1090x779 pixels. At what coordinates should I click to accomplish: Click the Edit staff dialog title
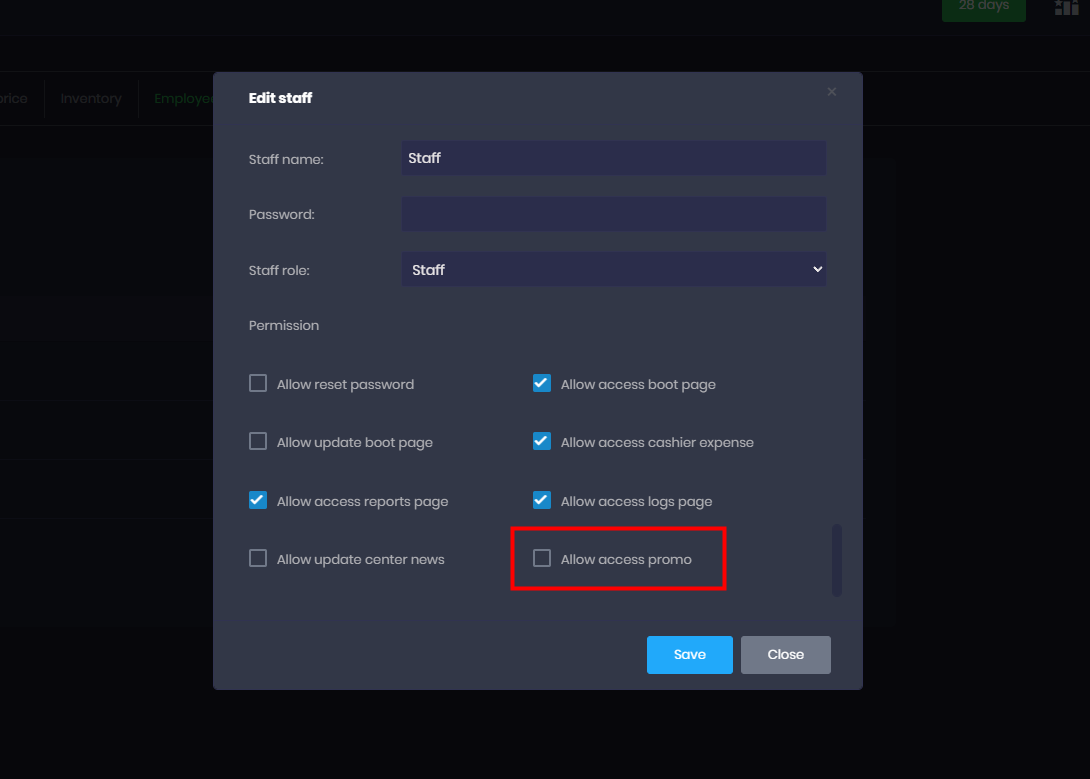click(280, 98)
